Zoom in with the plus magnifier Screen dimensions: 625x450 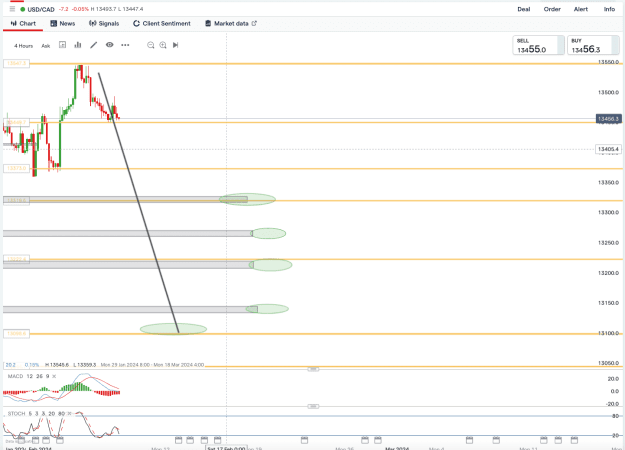[x=163, y=45]
